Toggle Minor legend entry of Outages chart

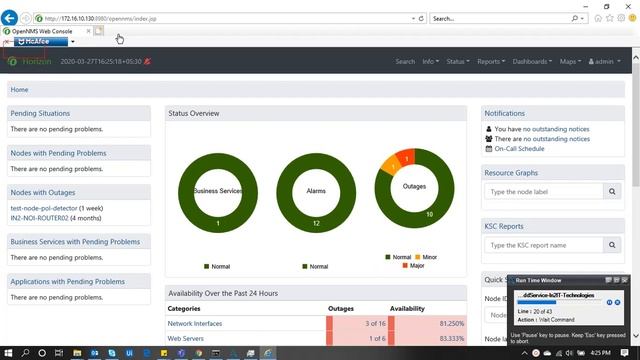tap(426, 257)
